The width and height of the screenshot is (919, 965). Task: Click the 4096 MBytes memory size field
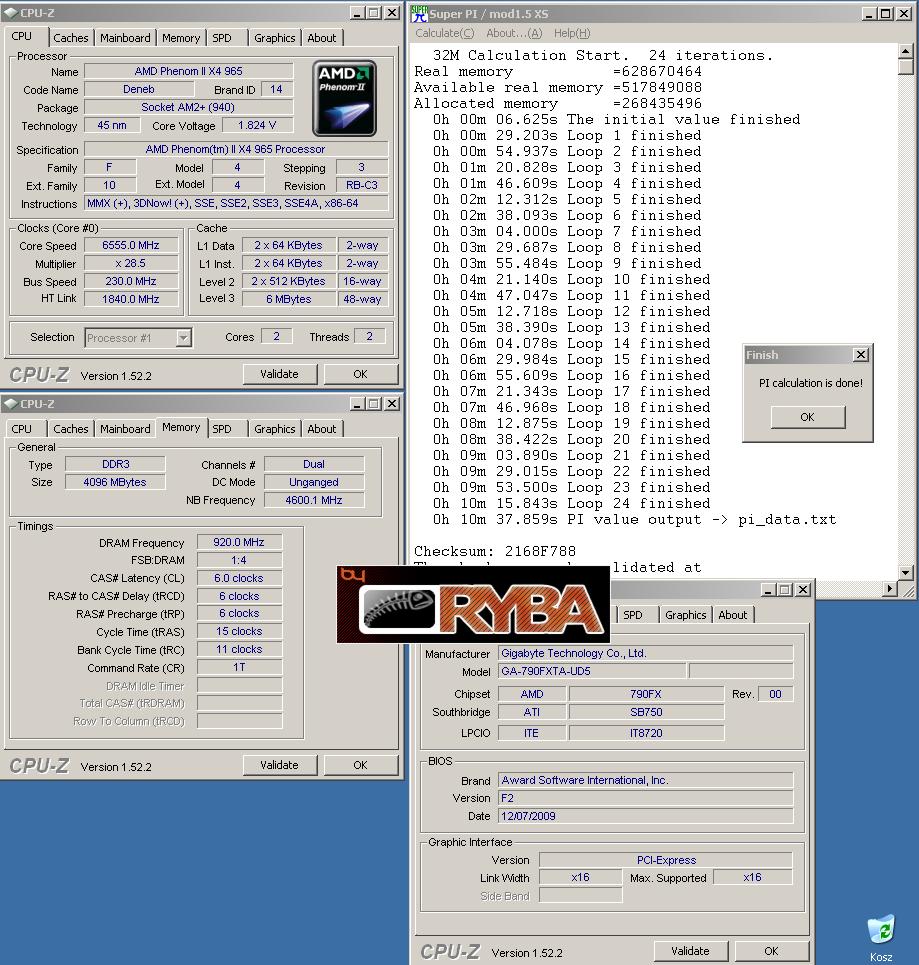coord(115,482)
